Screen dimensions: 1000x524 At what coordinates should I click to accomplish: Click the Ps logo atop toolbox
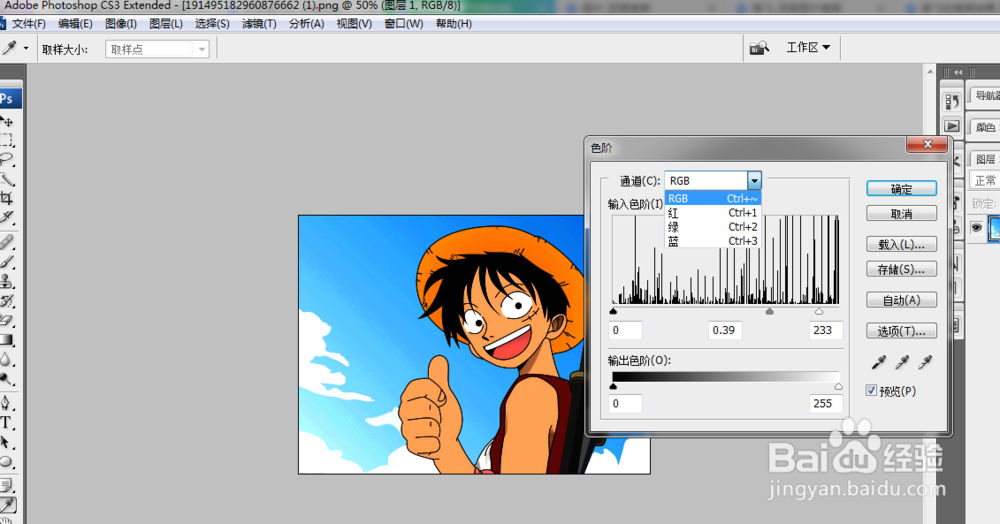[x=8, y=99]
